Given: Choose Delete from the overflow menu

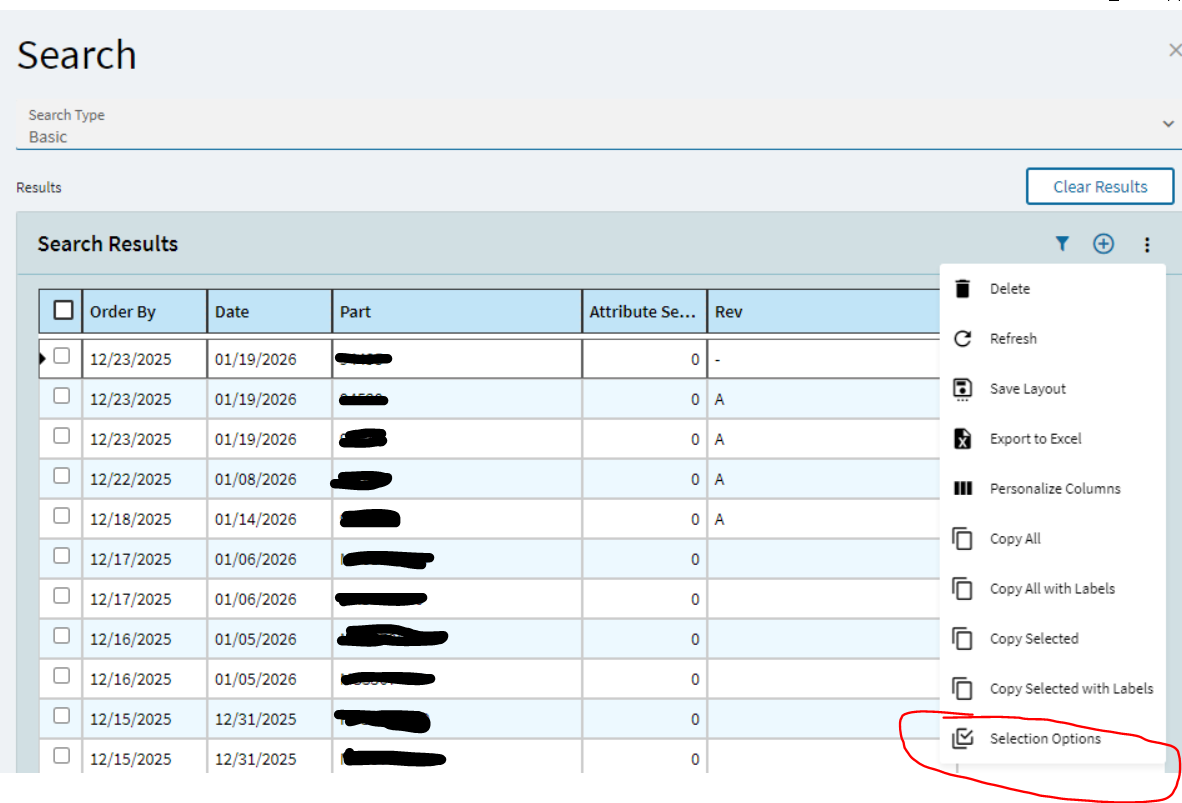Looking at the screenshot, I should pos(1053,289).
